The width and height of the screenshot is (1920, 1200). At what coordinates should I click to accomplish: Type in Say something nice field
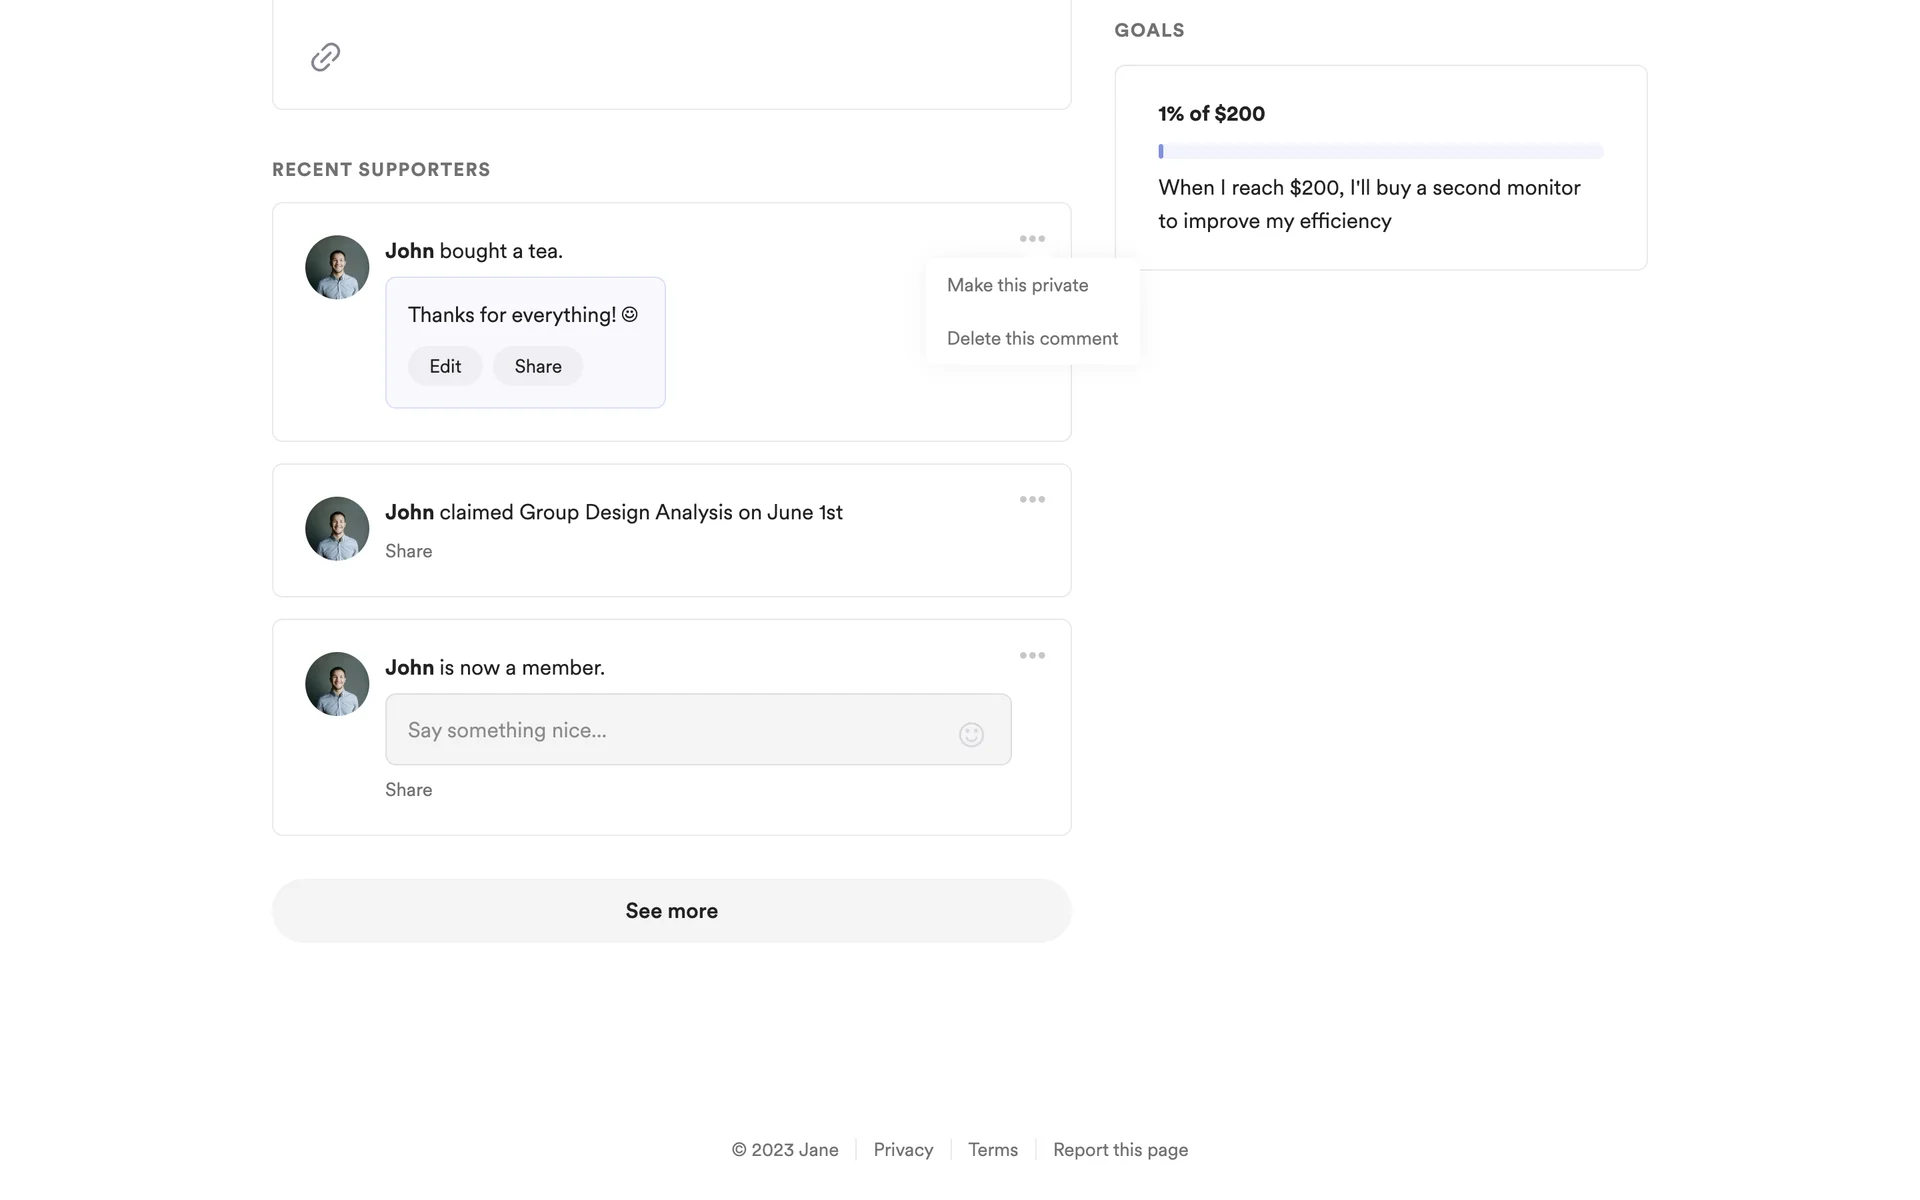[x=670, y=730]
